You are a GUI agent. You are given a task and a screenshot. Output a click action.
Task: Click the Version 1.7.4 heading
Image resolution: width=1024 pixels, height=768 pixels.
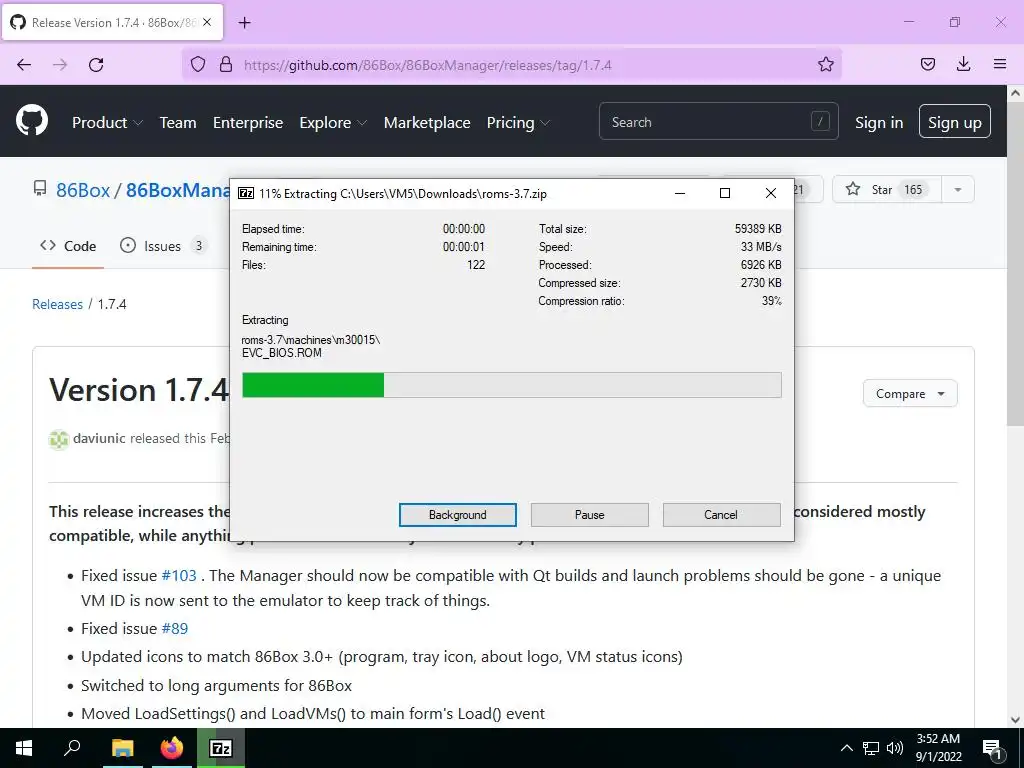click(139, 390)
